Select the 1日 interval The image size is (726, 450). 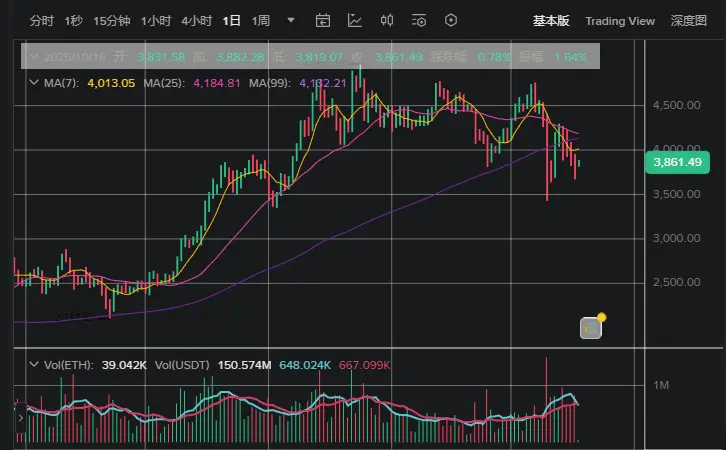232,21
